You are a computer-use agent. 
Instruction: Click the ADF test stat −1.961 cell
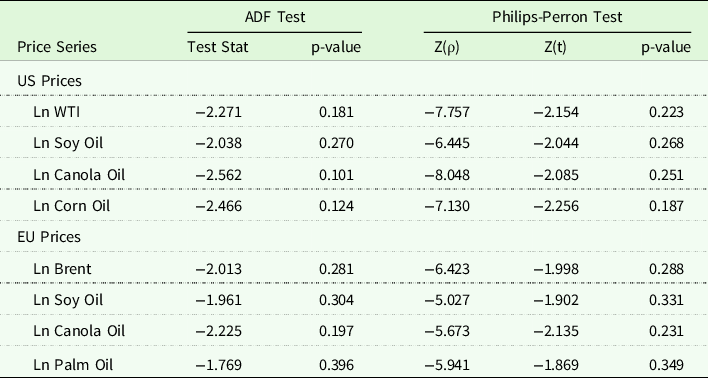pos(219,300)
